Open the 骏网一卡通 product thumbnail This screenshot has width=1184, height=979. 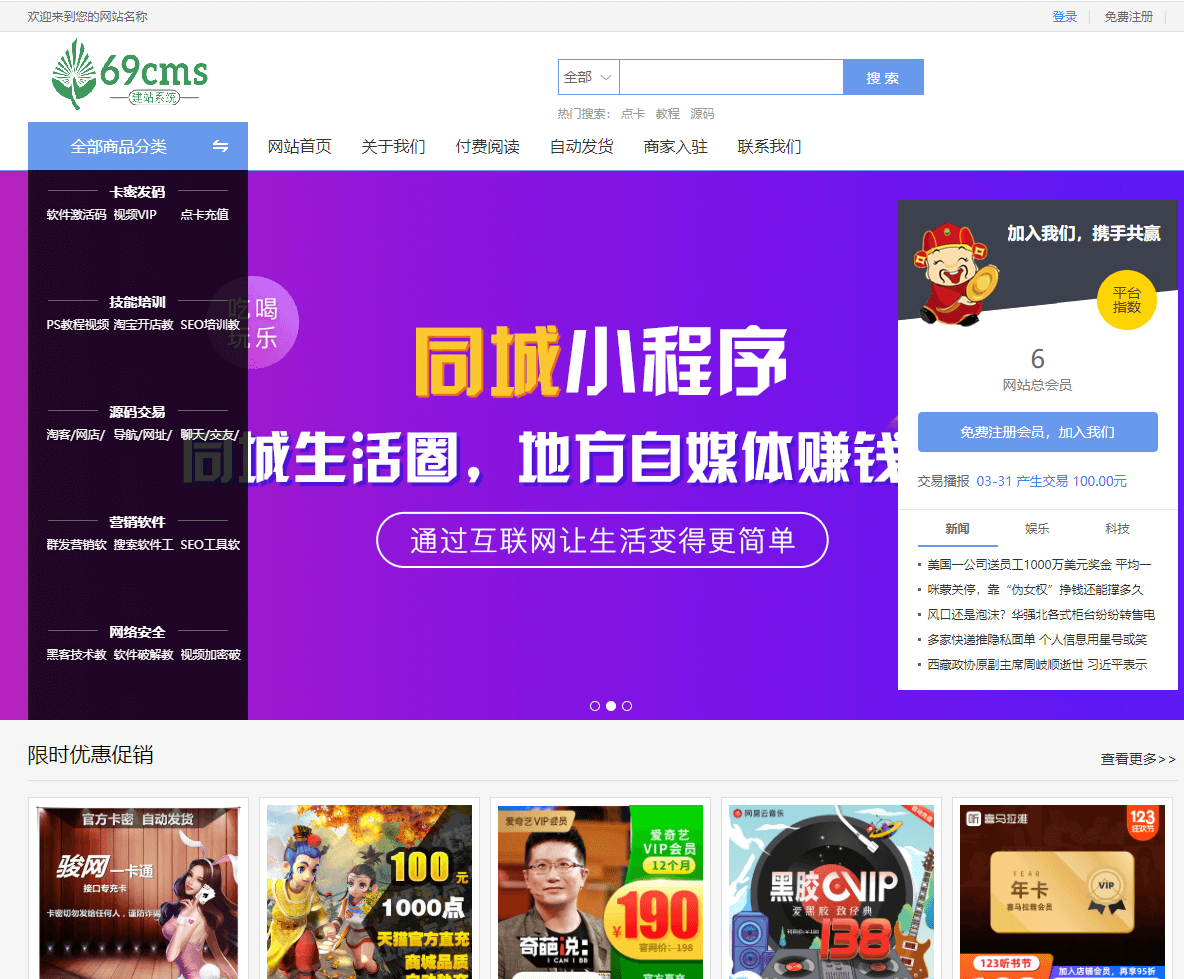coord(138,892)
